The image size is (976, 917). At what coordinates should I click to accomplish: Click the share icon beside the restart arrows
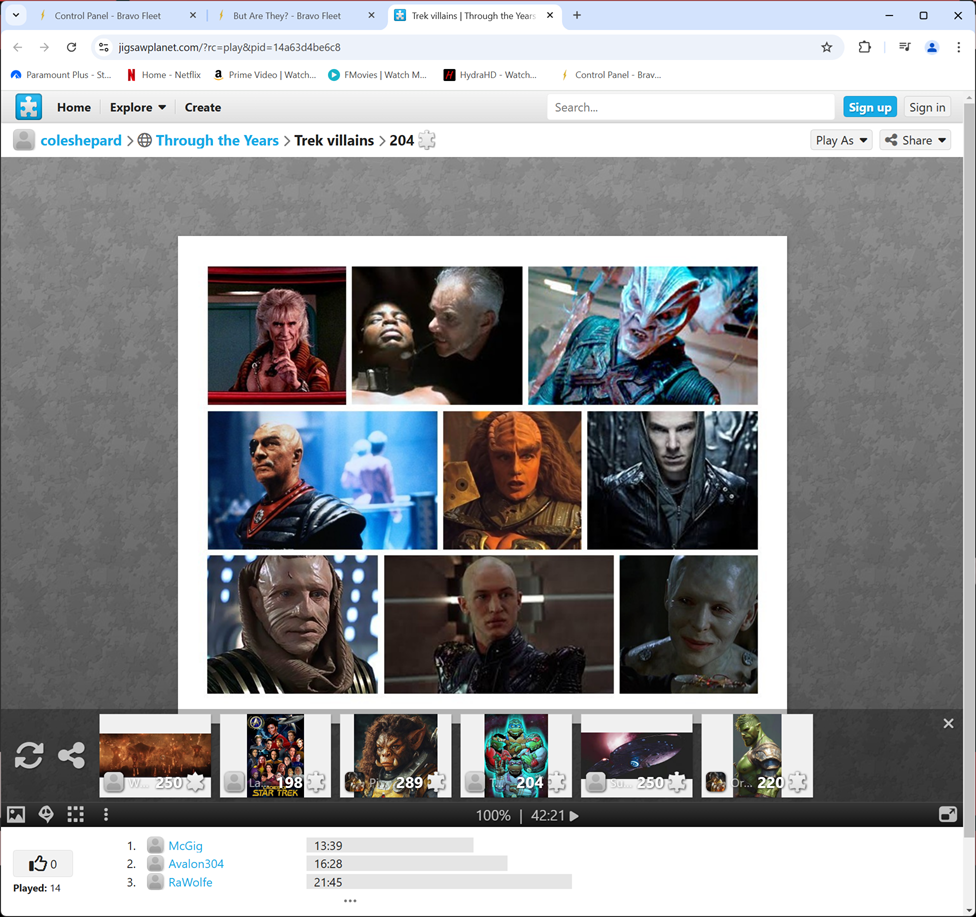click(72, 756)
